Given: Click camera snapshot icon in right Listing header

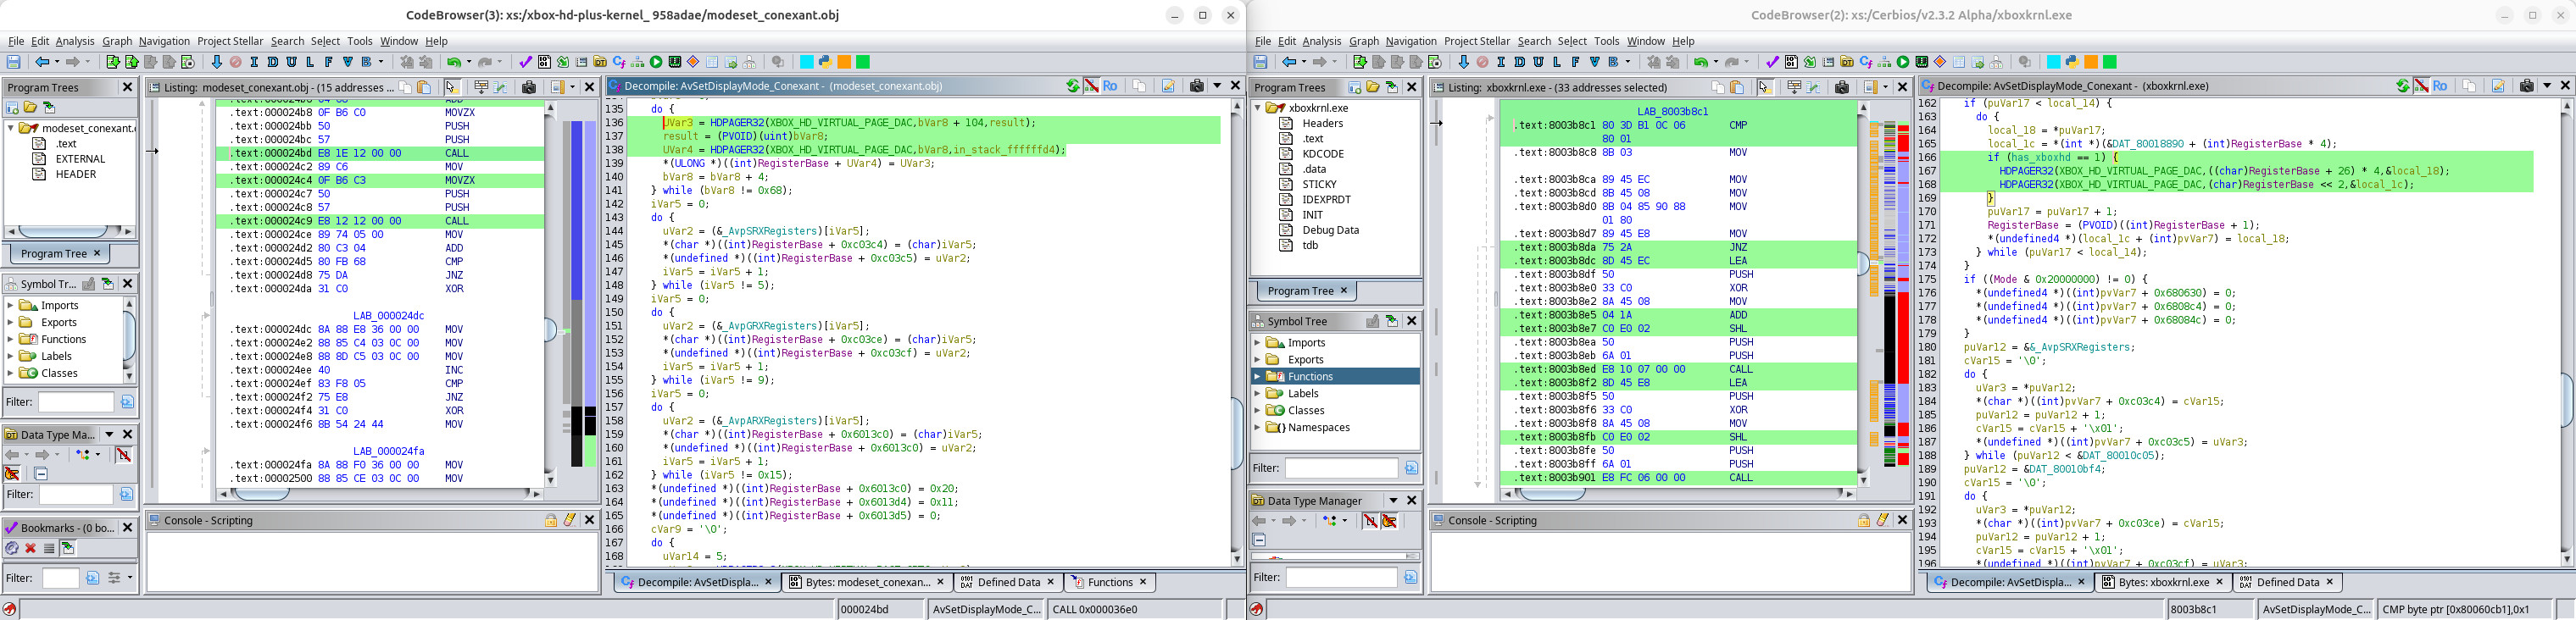Looking at the screenshot, I should pyautogui.click(x=1842, y=87).
